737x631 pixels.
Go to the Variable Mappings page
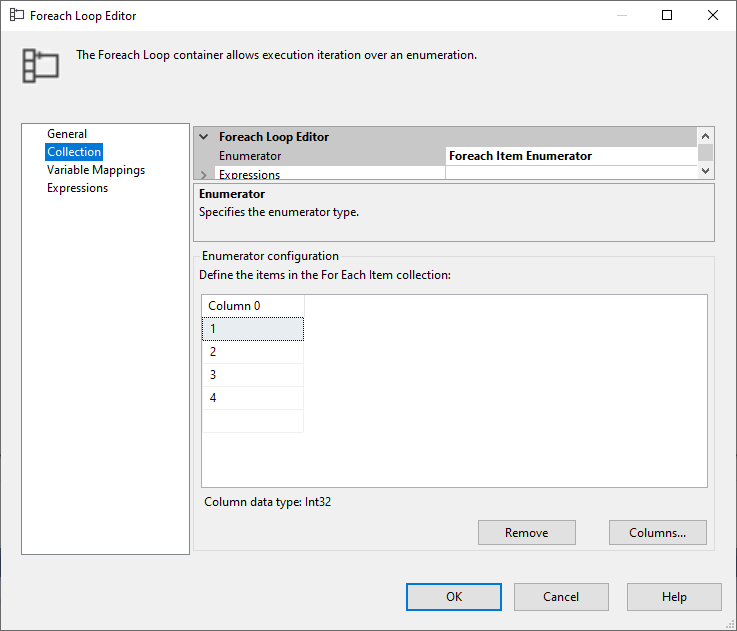tap(96, 170)
